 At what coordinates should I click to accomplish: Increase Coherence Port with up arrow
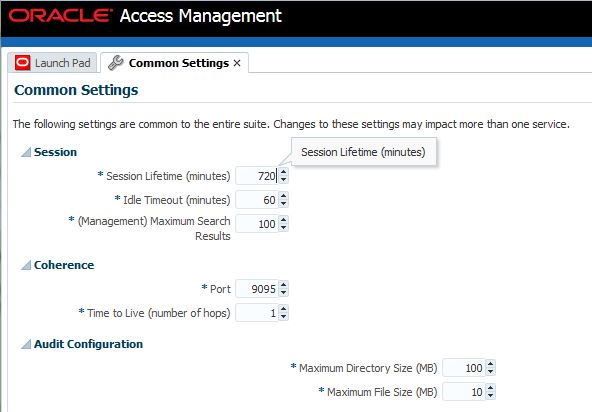[284, 285]
